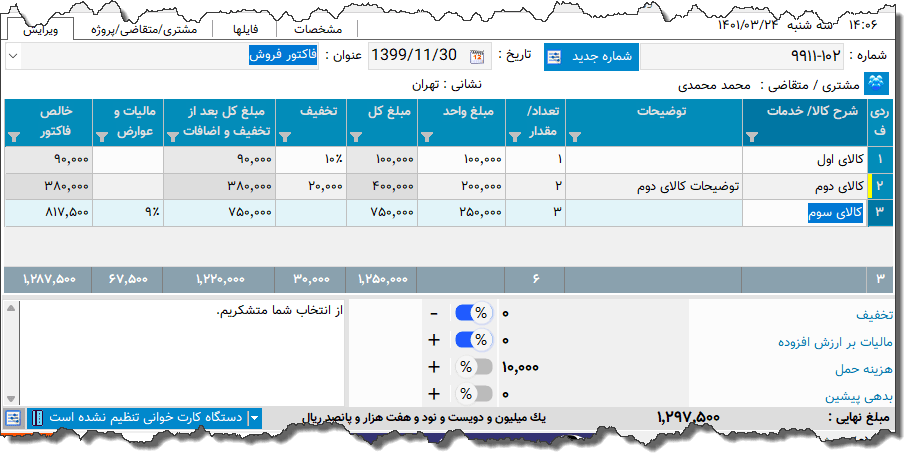The height and width of the screenshot is (453, 904).
Task: Click the plus sign for بدهی پیشین
Action: pyautogui.click(x=434, y=394)
